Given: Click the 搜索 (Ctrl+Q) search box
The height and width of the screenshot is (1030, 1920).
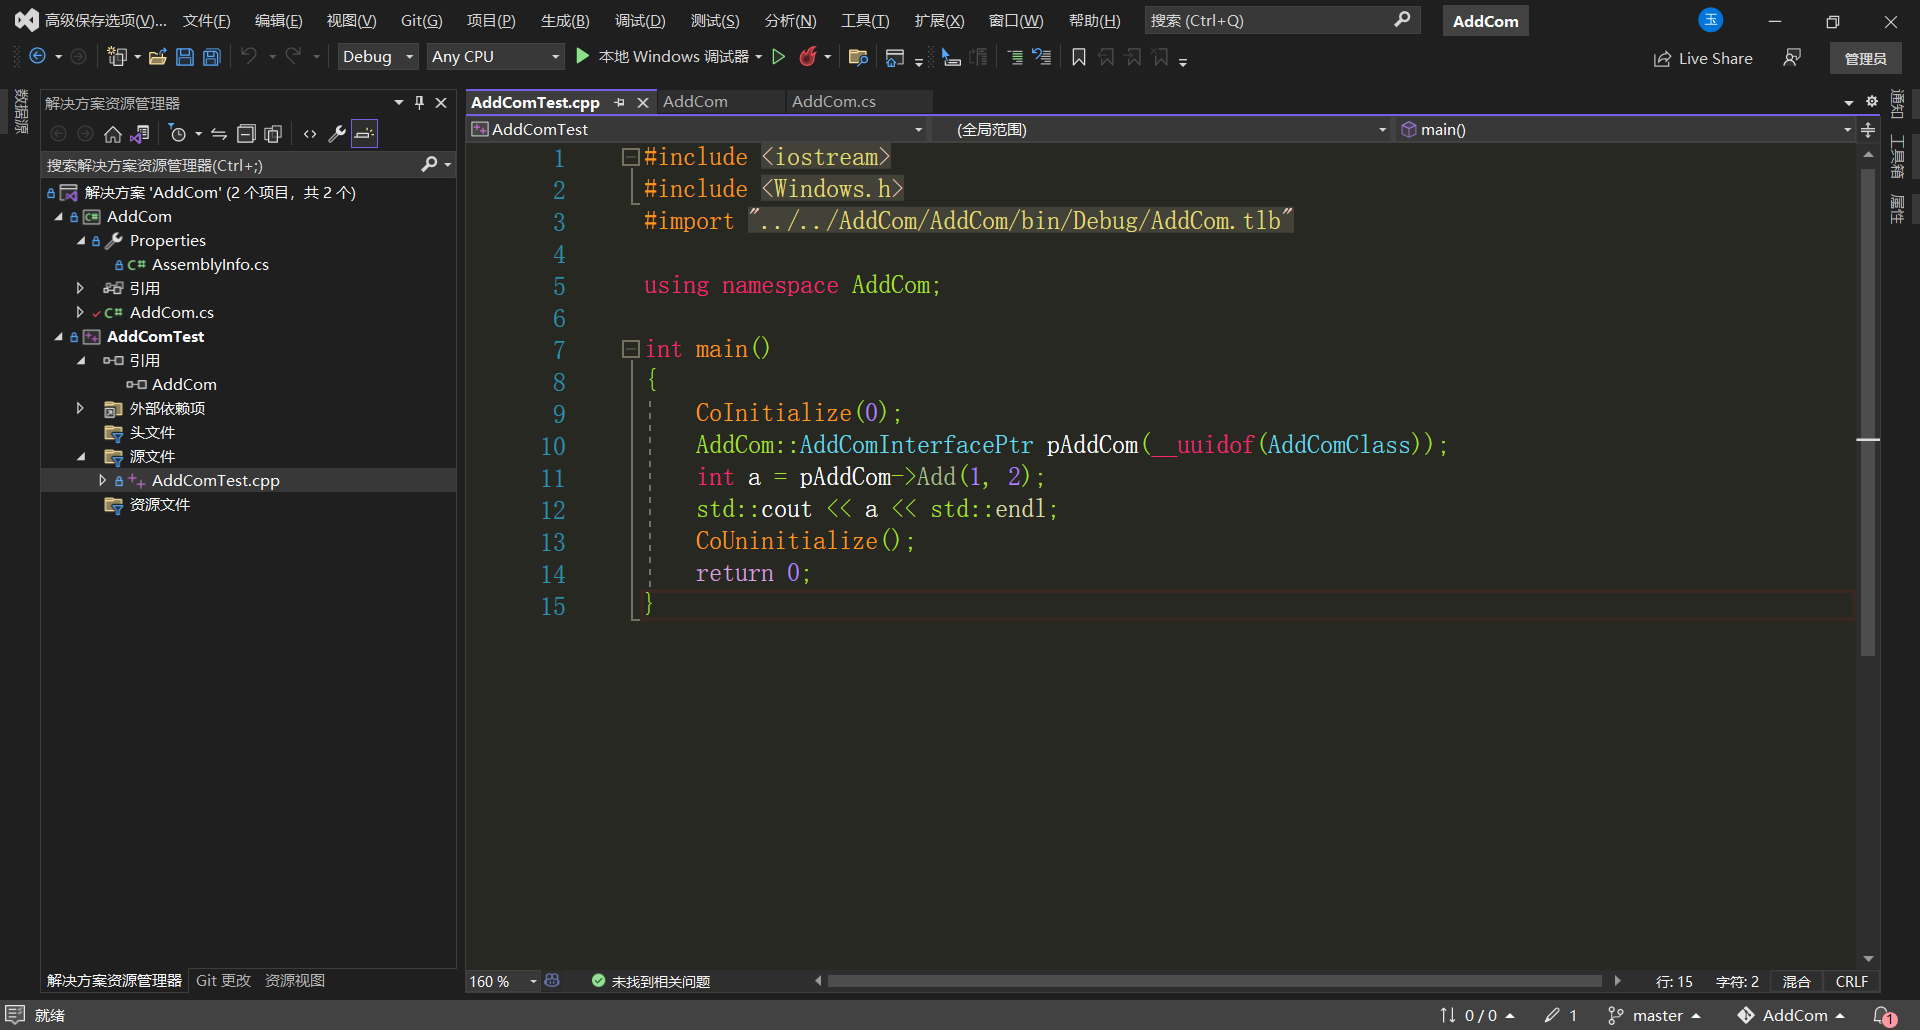Looking at the screenshot, I should coord(1282,20).
